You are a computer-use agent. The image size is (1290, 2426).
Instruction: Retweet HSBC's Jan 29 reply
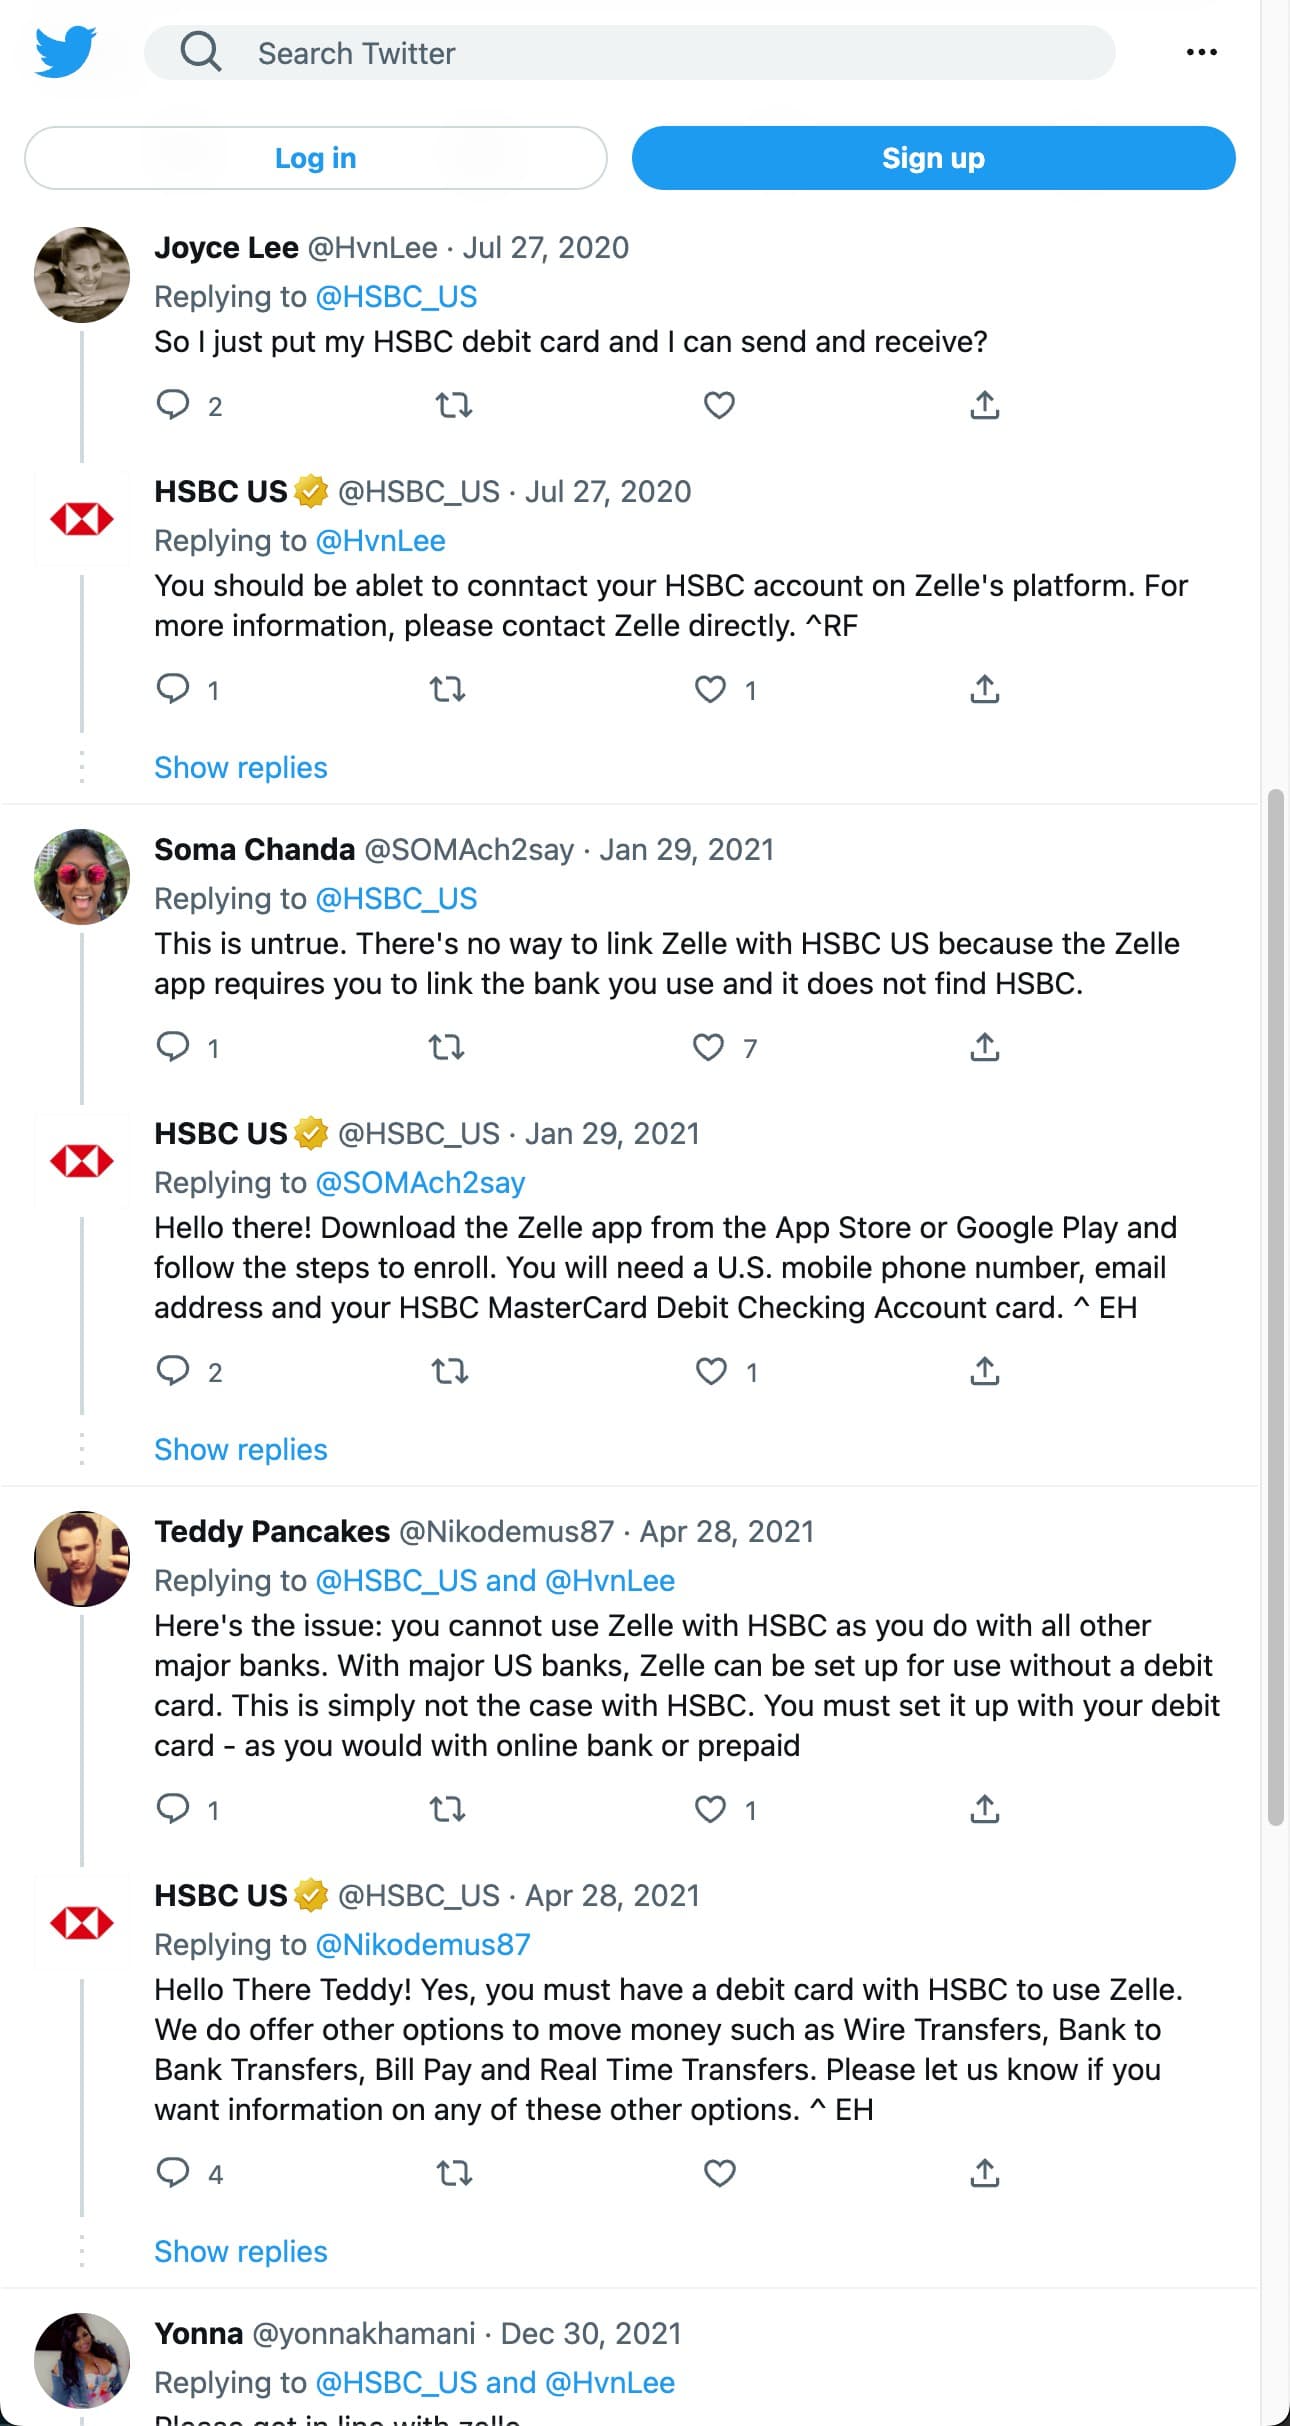pyautogui.click(x=449, y=1371)
